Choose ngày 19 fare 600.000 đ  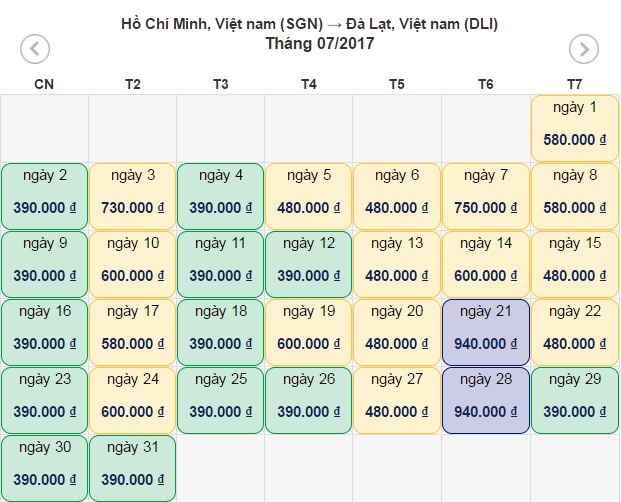[x=309, y=333]
